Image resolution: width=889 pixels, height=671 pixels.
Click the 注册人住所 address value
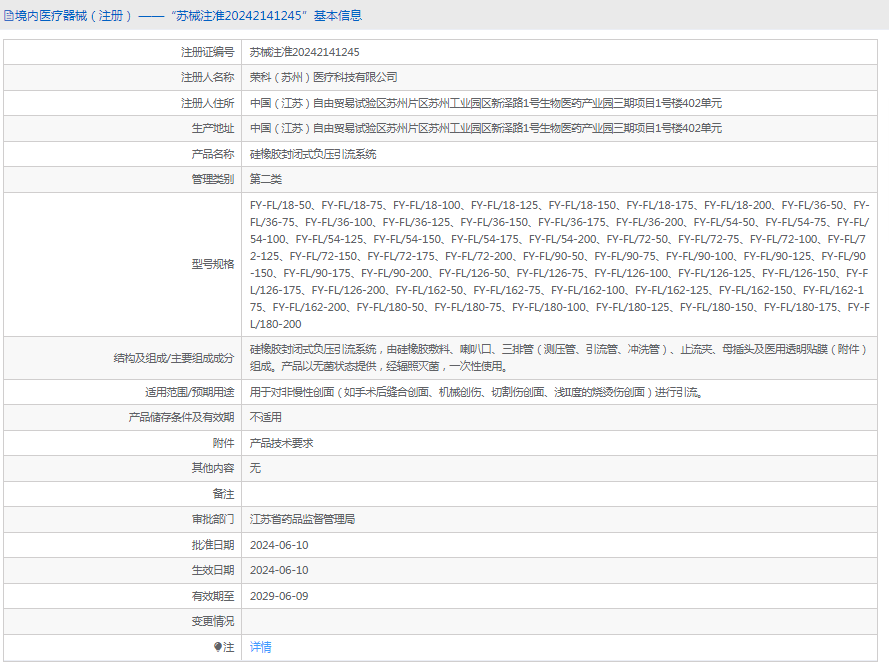coord(486,103)
